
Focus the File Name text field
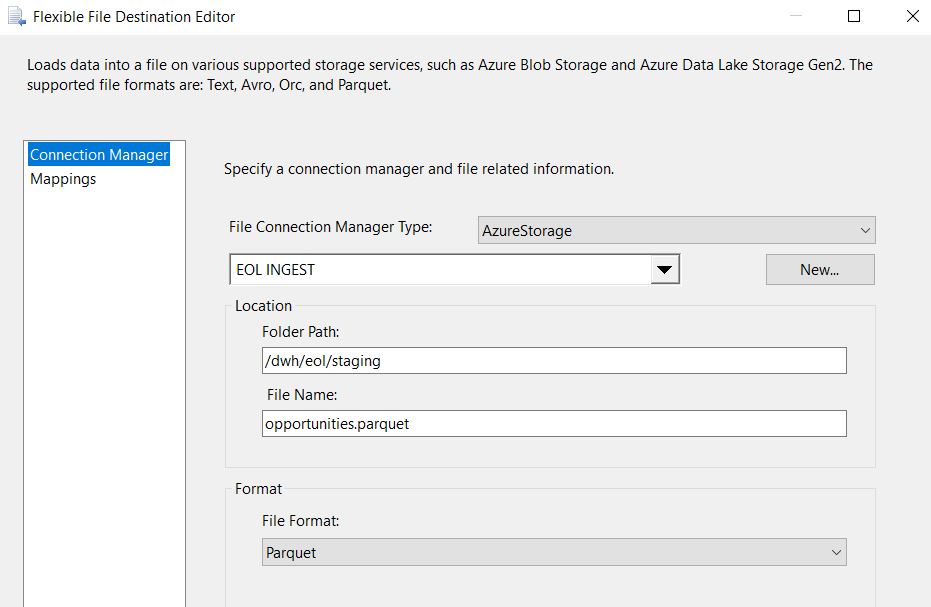coord(554,423)
